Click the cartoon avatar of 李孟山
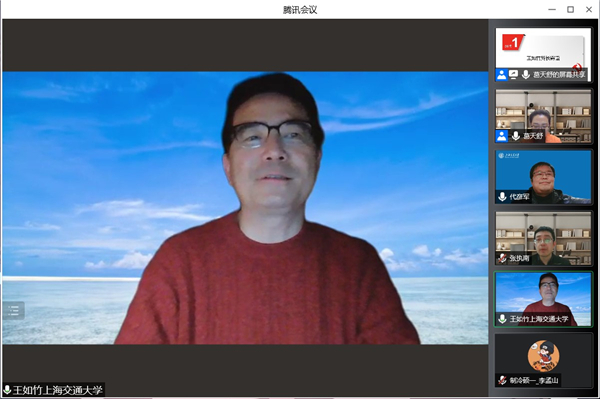Screen dimensions: 600x399 pyautogui.click(x=543, y=356)
